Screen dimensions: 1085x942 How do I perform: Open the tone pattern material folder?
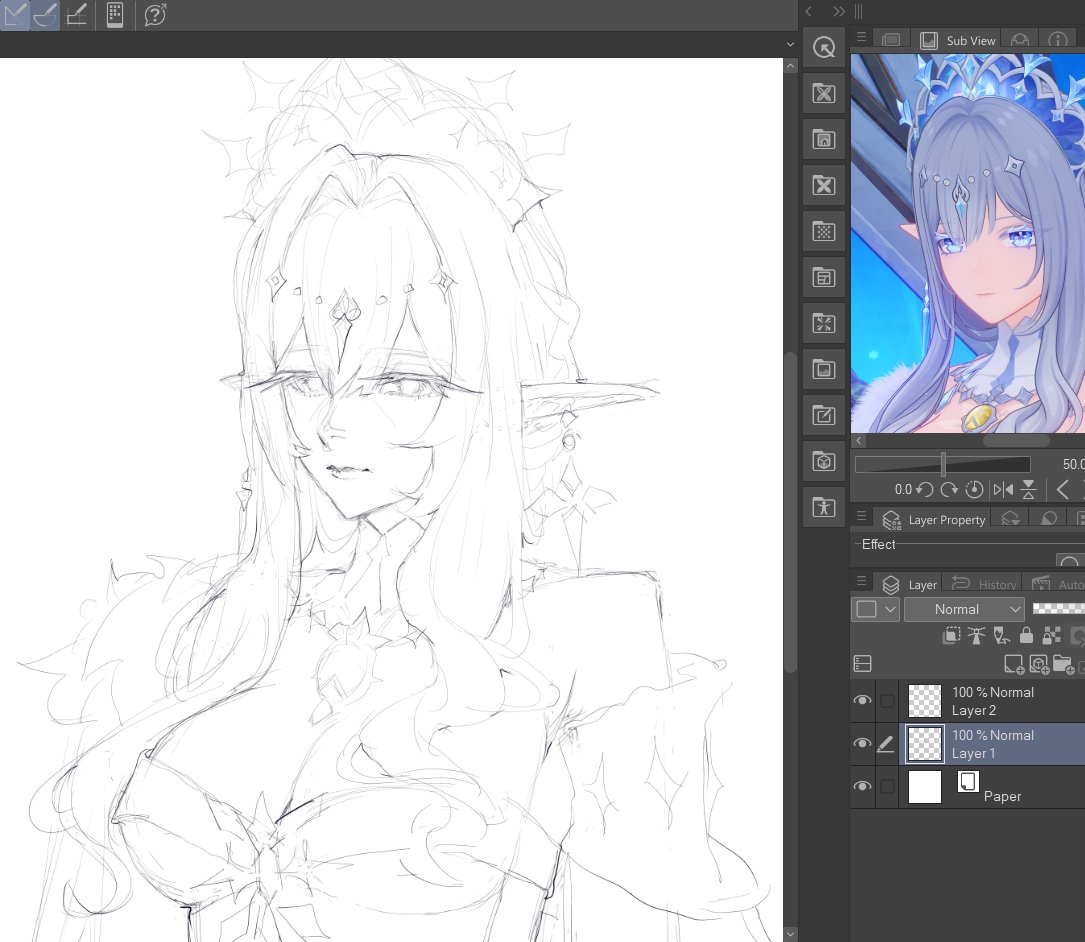pyautogui.click(x=823, y=231)
